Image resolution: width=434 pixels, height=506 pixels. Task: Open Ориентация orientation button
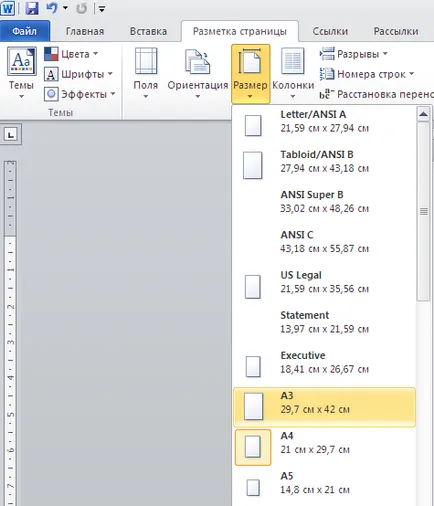click(x=198, y=73)
